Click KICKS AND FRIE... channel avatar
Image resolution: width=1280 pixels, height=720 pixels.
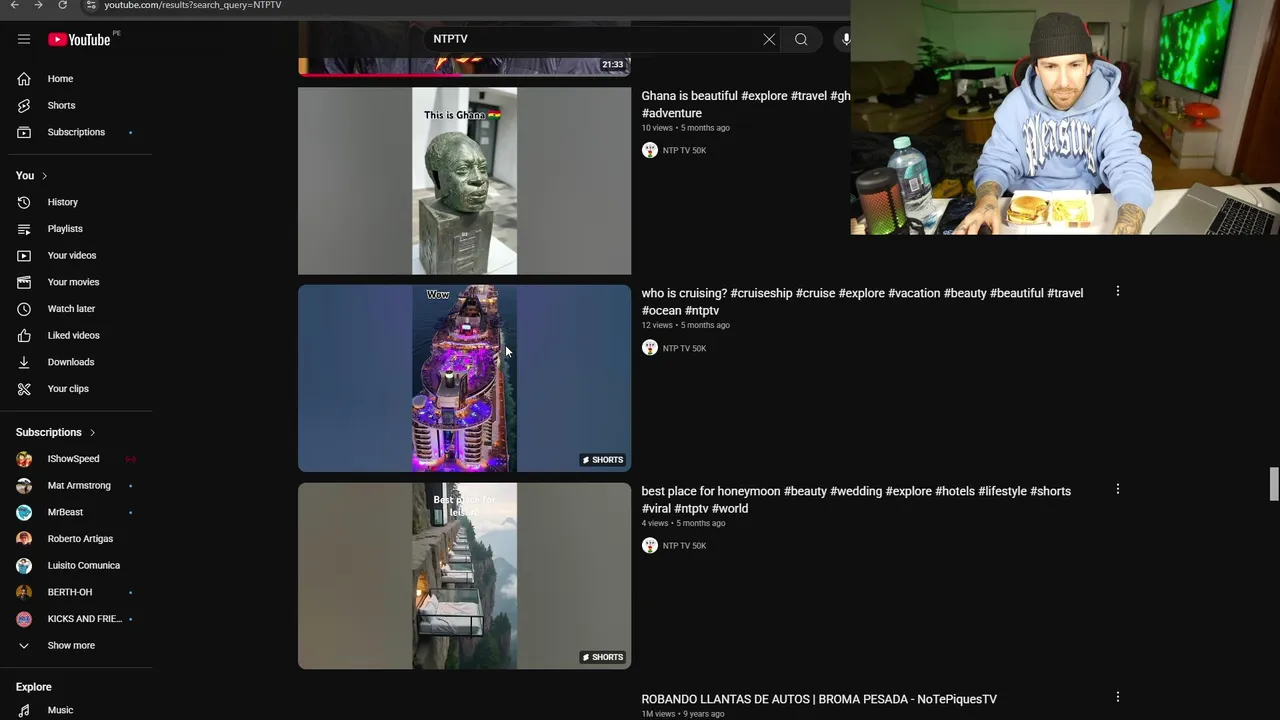coord(24,619)
